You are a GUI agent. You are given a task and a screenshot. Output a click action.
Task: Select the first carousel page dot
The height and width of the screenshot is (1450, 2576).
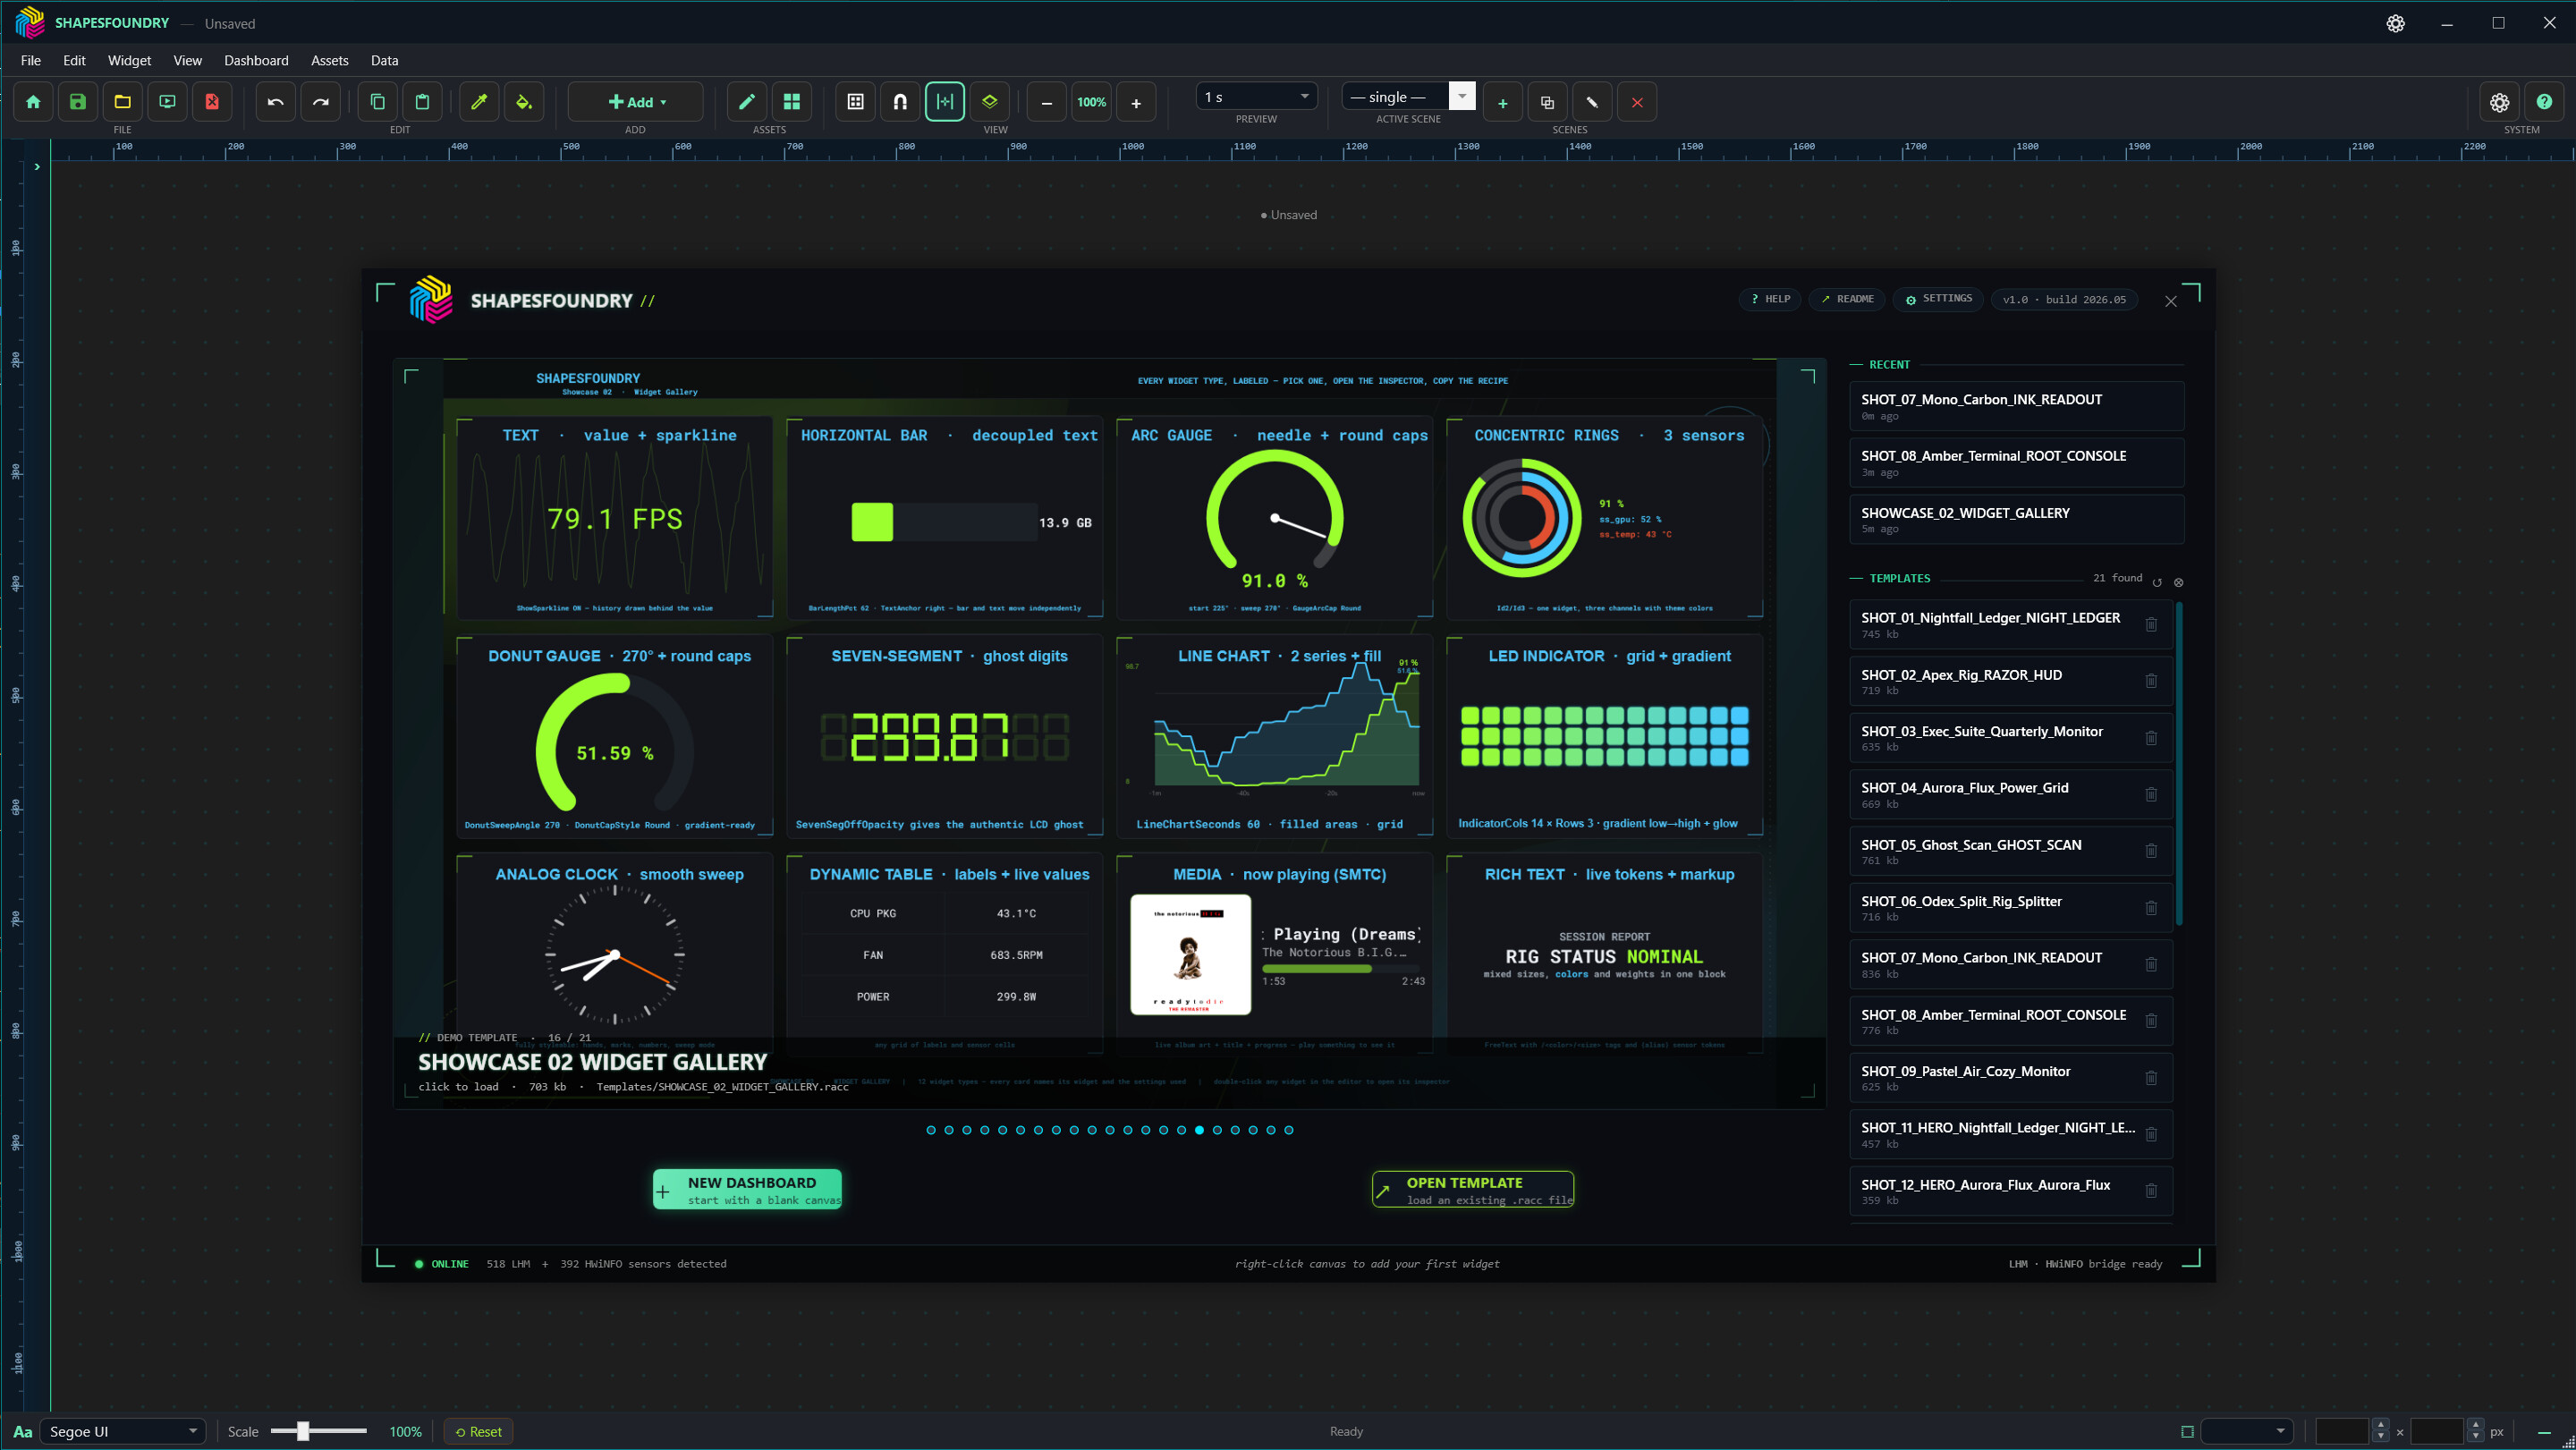click(x=931, y=1130)
